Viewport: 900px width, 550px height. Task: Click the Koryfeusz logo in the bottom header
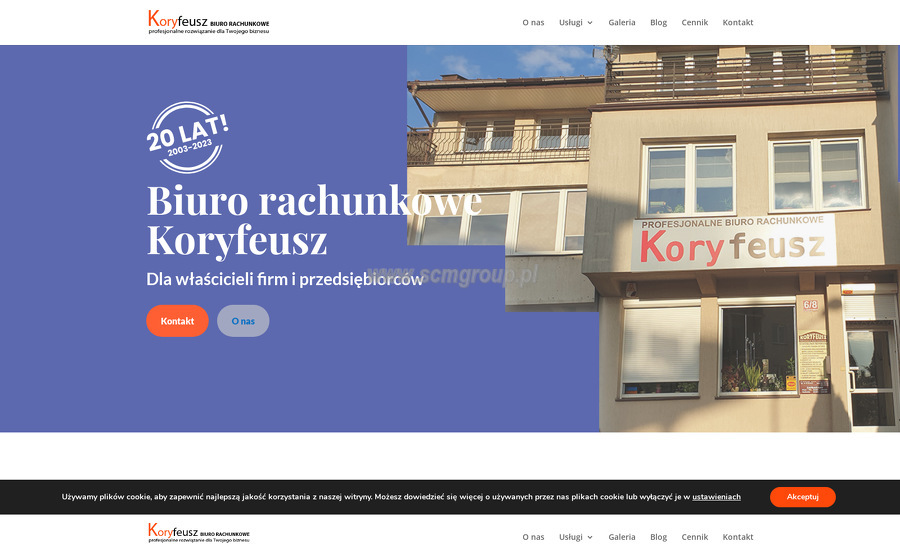click(x=199, y=533)
